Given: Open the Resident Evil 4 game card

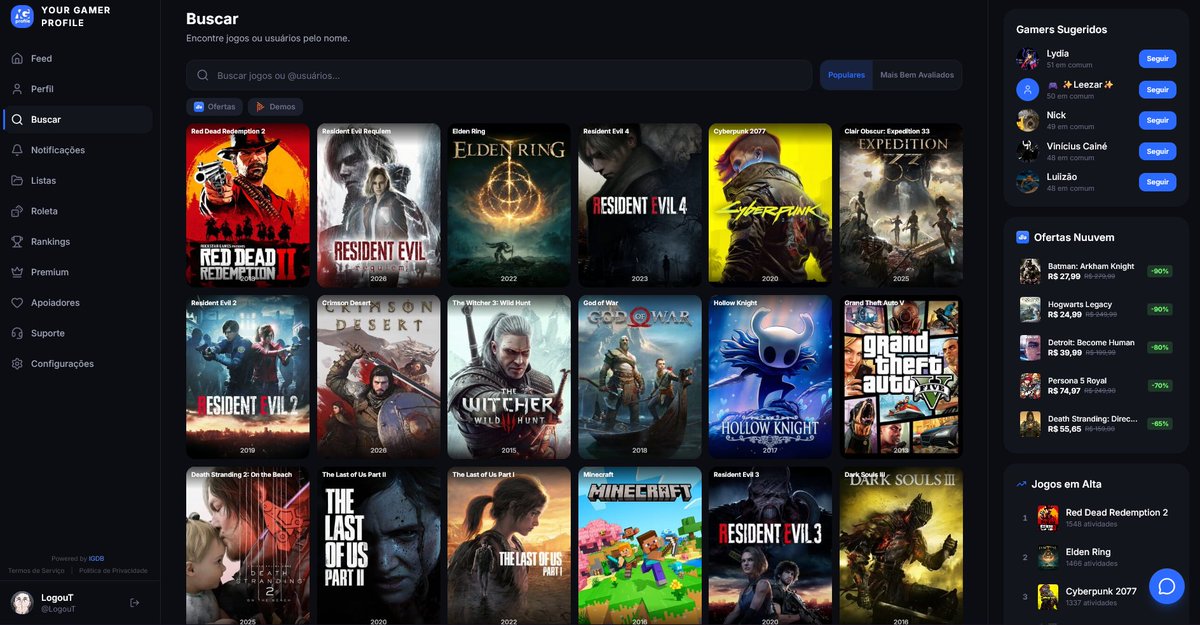Looking at the screenshot, I should [640, 205].
